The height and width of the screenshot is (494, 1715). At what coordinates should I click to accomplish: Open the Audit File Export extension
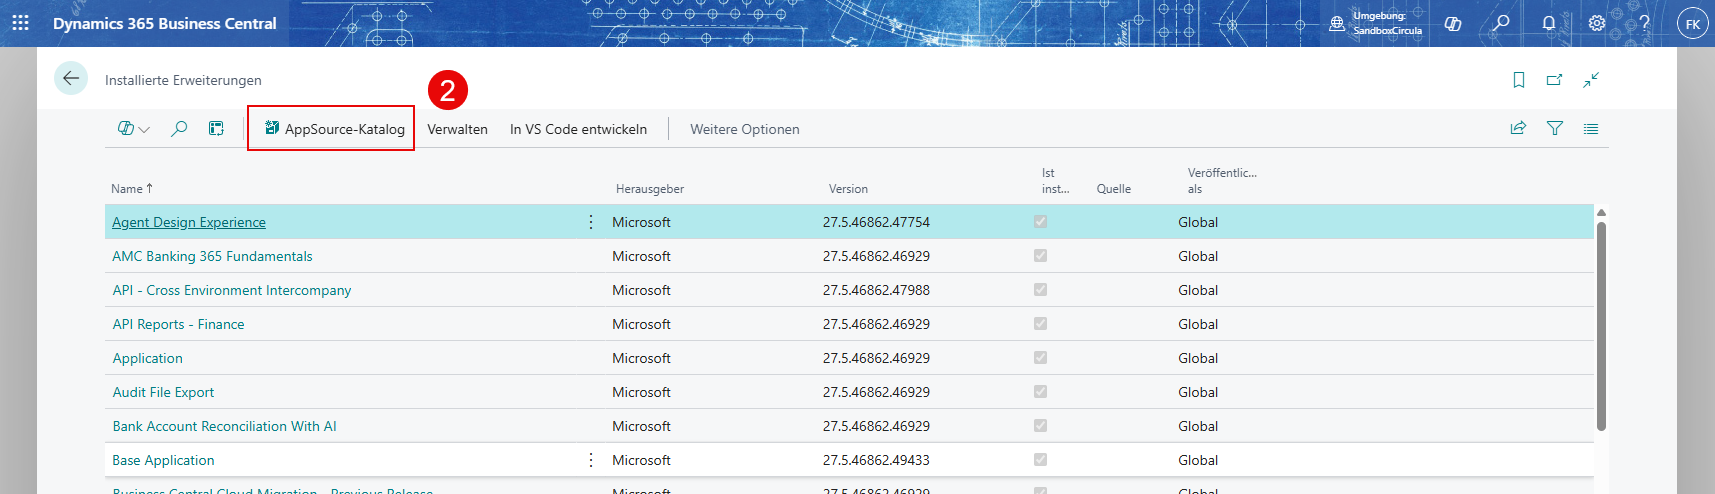(163, 392)
